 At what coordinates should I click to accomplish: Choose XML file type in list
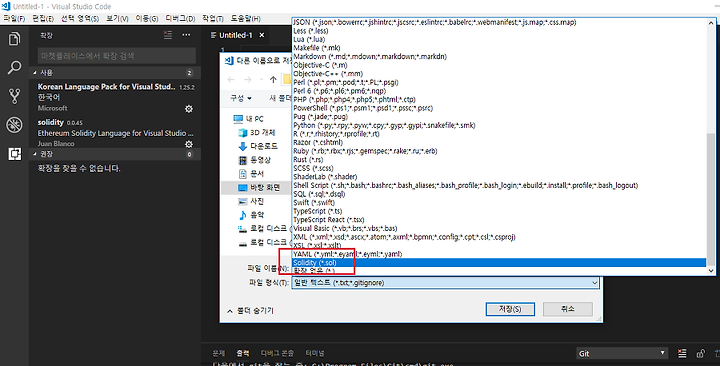pos(499,237)
